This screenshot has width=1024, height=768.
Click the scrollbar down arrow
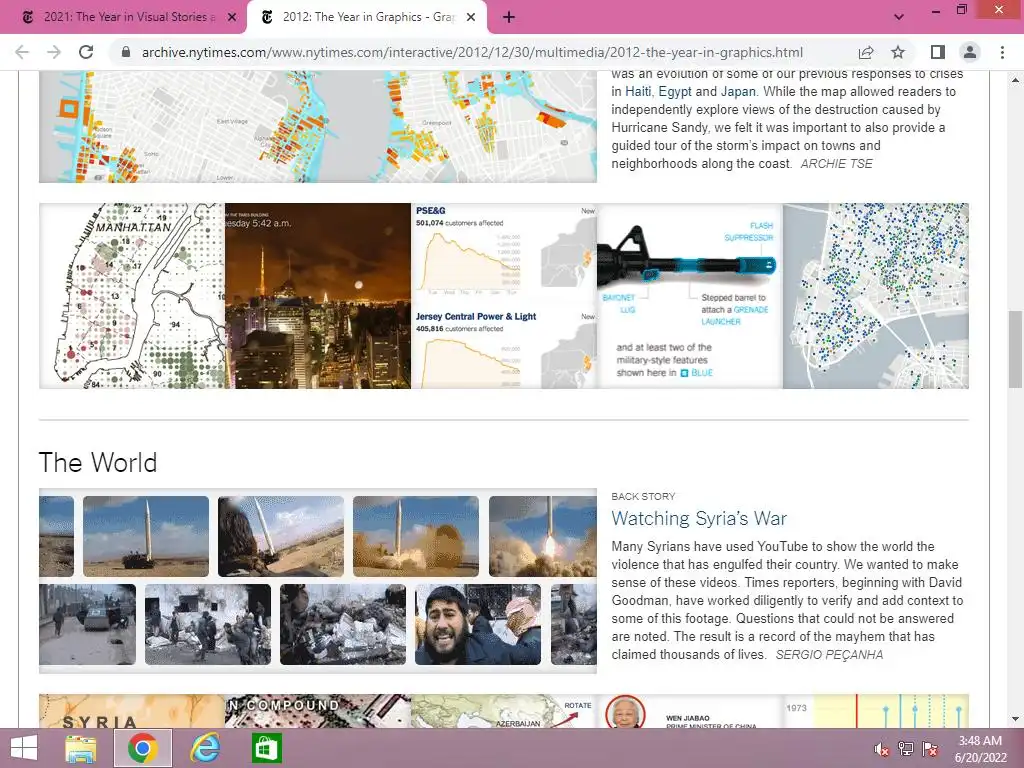pyautogui.click(x=1016, y=719)
